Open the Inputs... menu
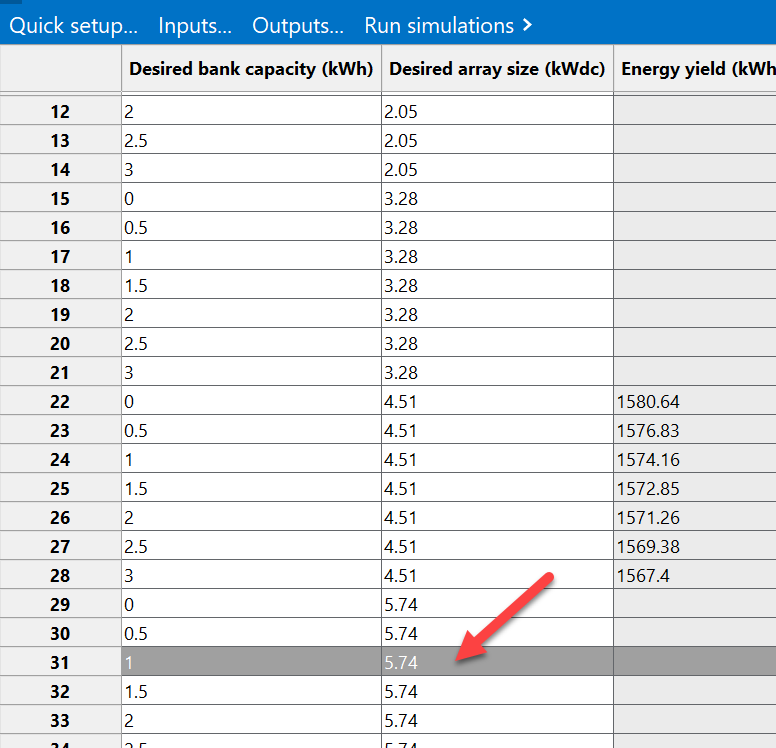Image resolution: width=776 pixels, height=748 pixels. click(195, 25)
